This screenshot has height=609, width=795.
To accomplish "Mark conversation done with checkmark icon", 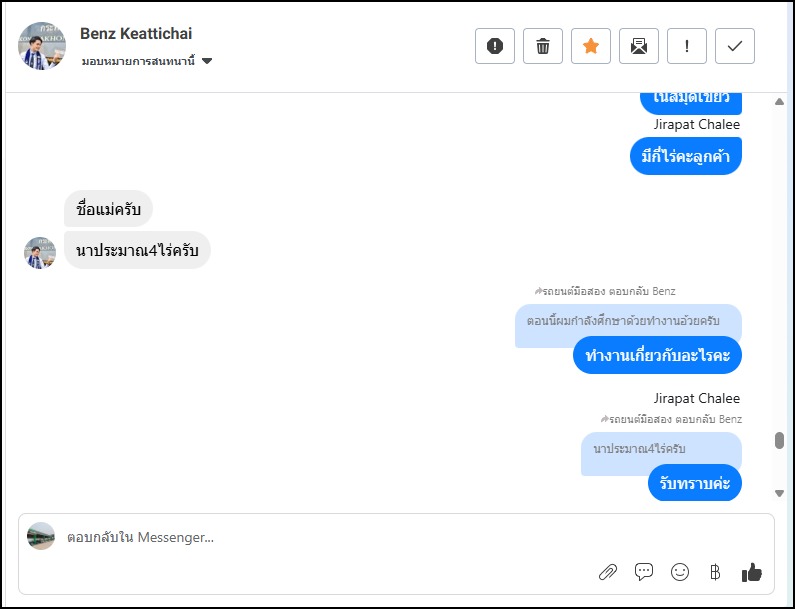I will click(x=735, y=46).
